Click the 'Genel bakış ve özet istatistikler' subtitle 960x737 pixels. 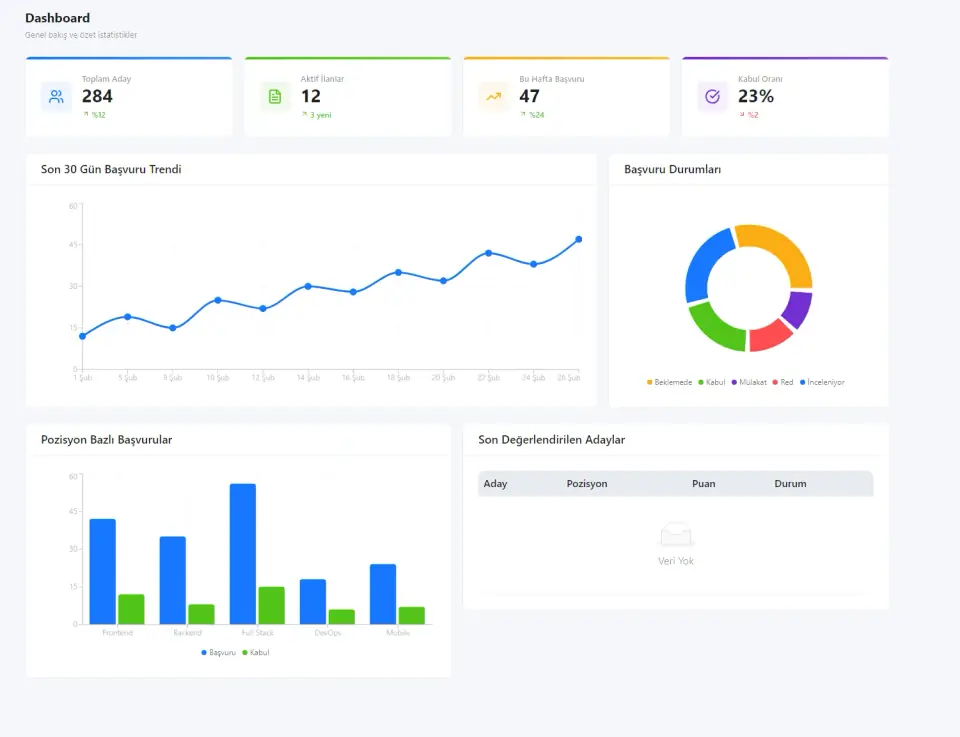[x=81, y=35]
